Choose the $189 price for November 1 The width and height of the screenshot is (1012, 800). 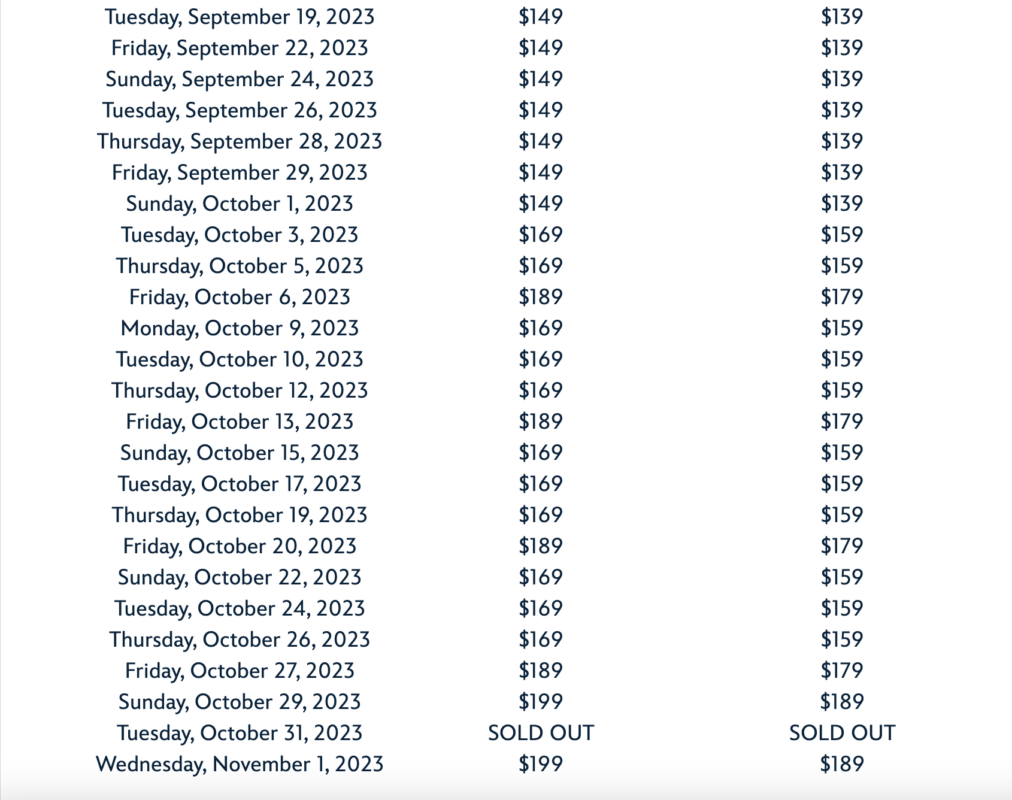[x=841, y=764]
